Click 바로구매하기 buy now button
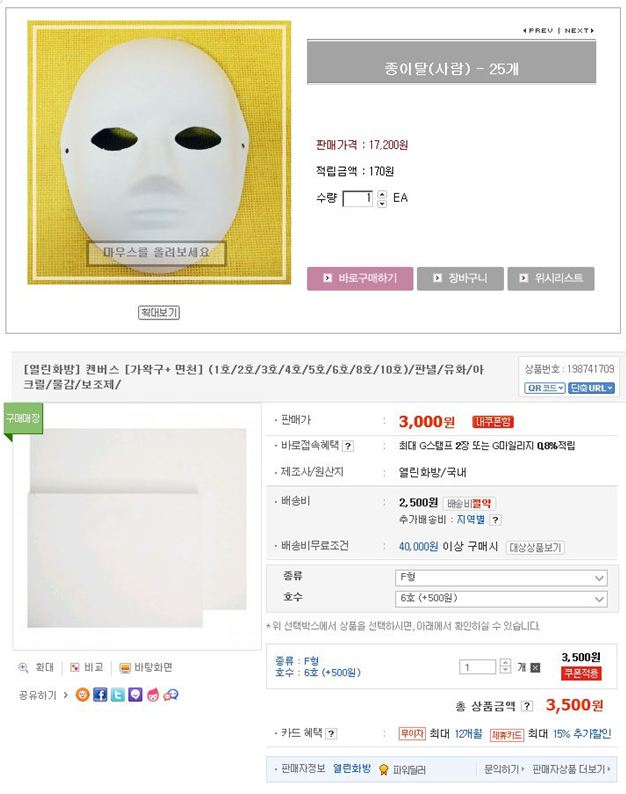The height and width of the screenshot is (794, 626). [360, 278]
